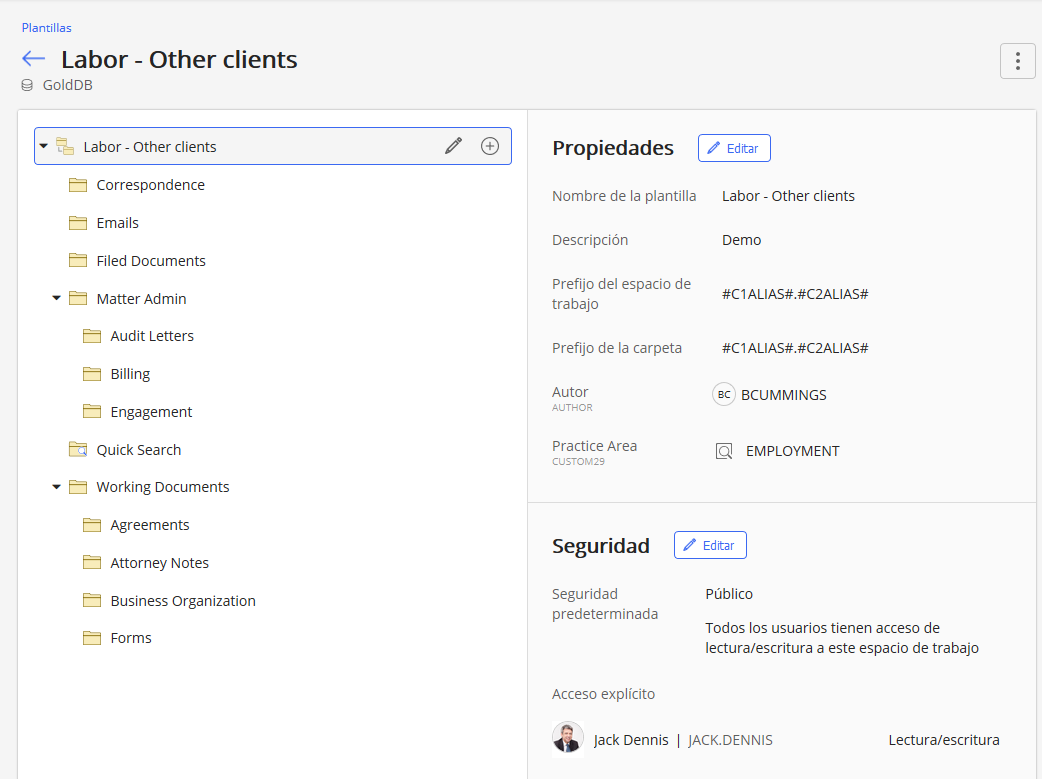Click the pencil icon to rename root folder
The image size is (1042, 779).
[454, 146]
